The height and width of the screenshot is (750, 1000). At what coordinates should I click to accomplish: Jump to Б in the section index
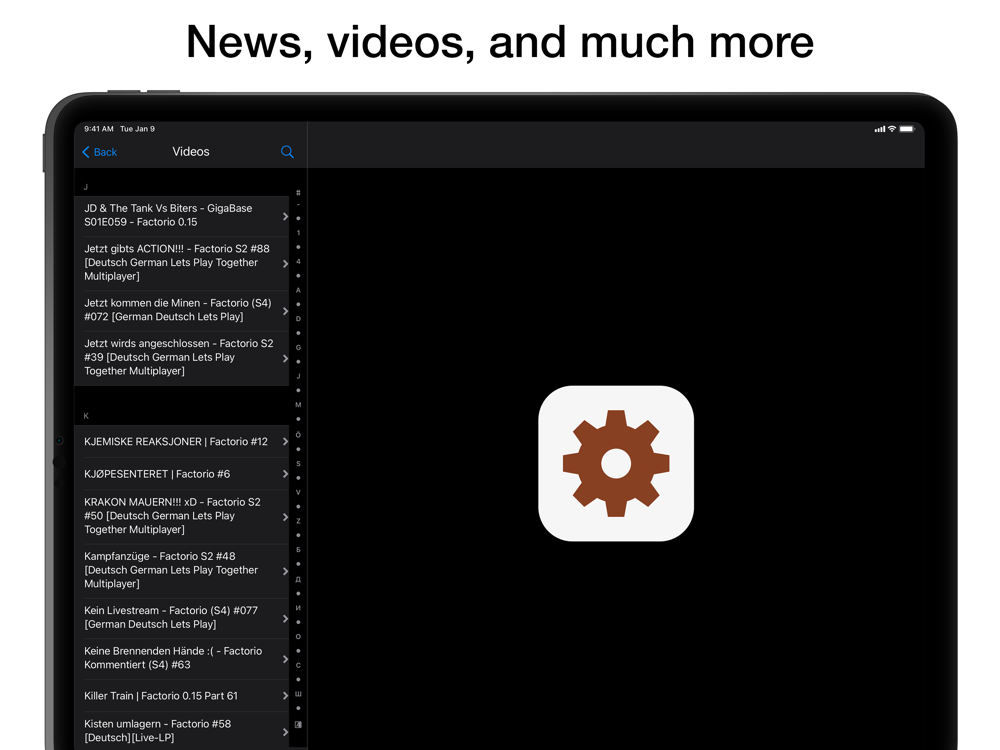point(298,550)
